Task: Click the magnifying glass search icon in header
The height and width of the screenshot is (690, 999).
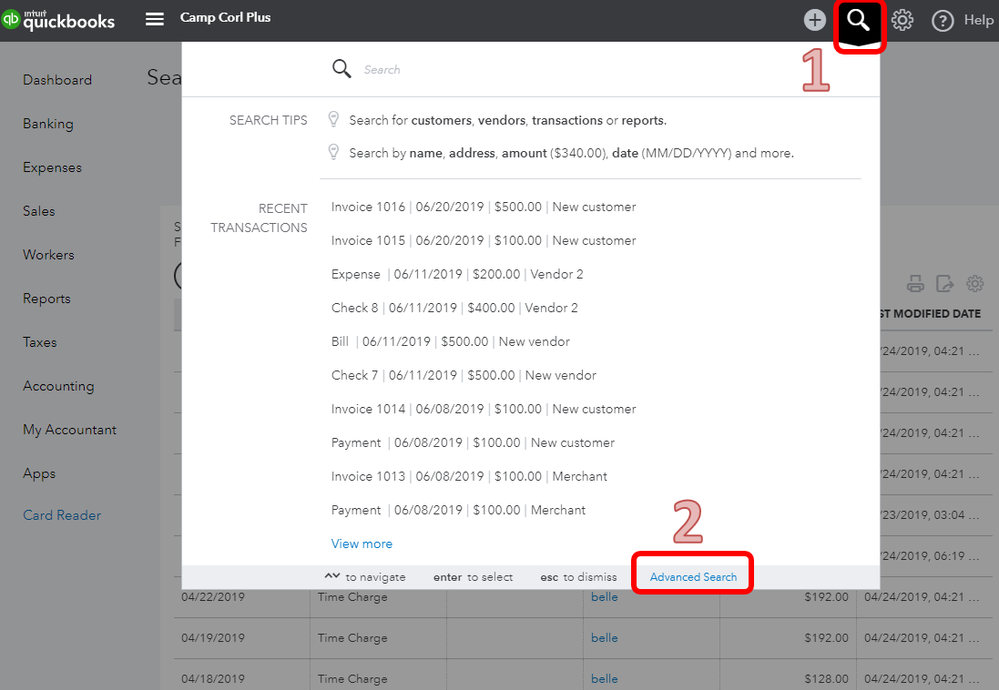Action: 858,20
